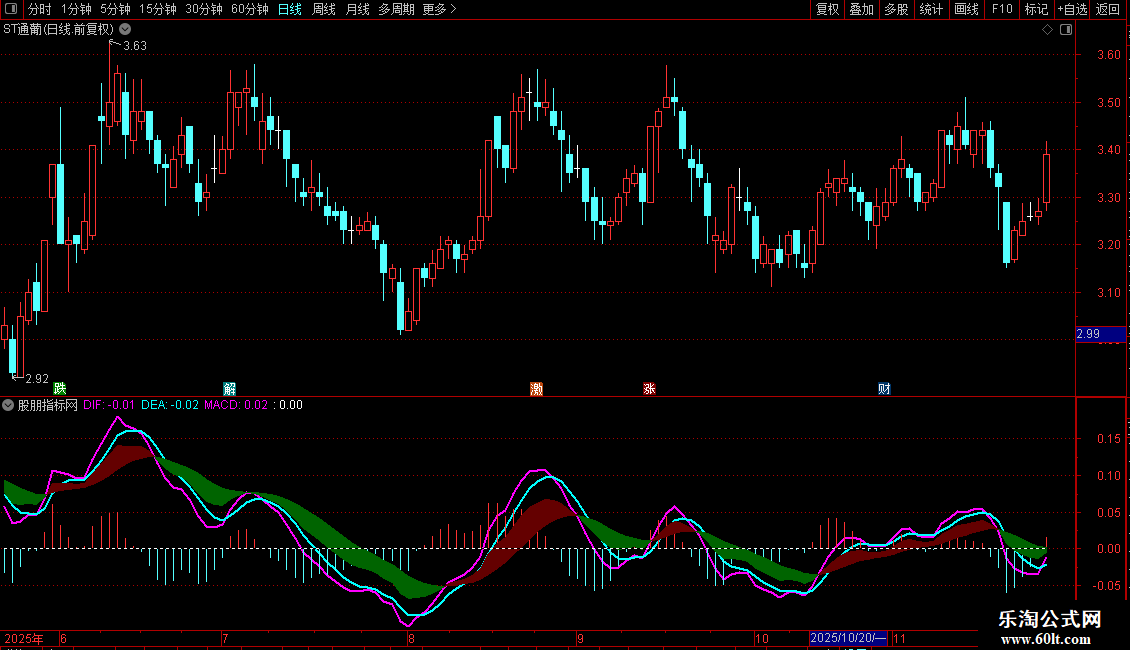Image resolution: width=1130 pixels, height=650 pixels.
Task: Click the 画线 drawing tools button
Action: click(966, 9)
